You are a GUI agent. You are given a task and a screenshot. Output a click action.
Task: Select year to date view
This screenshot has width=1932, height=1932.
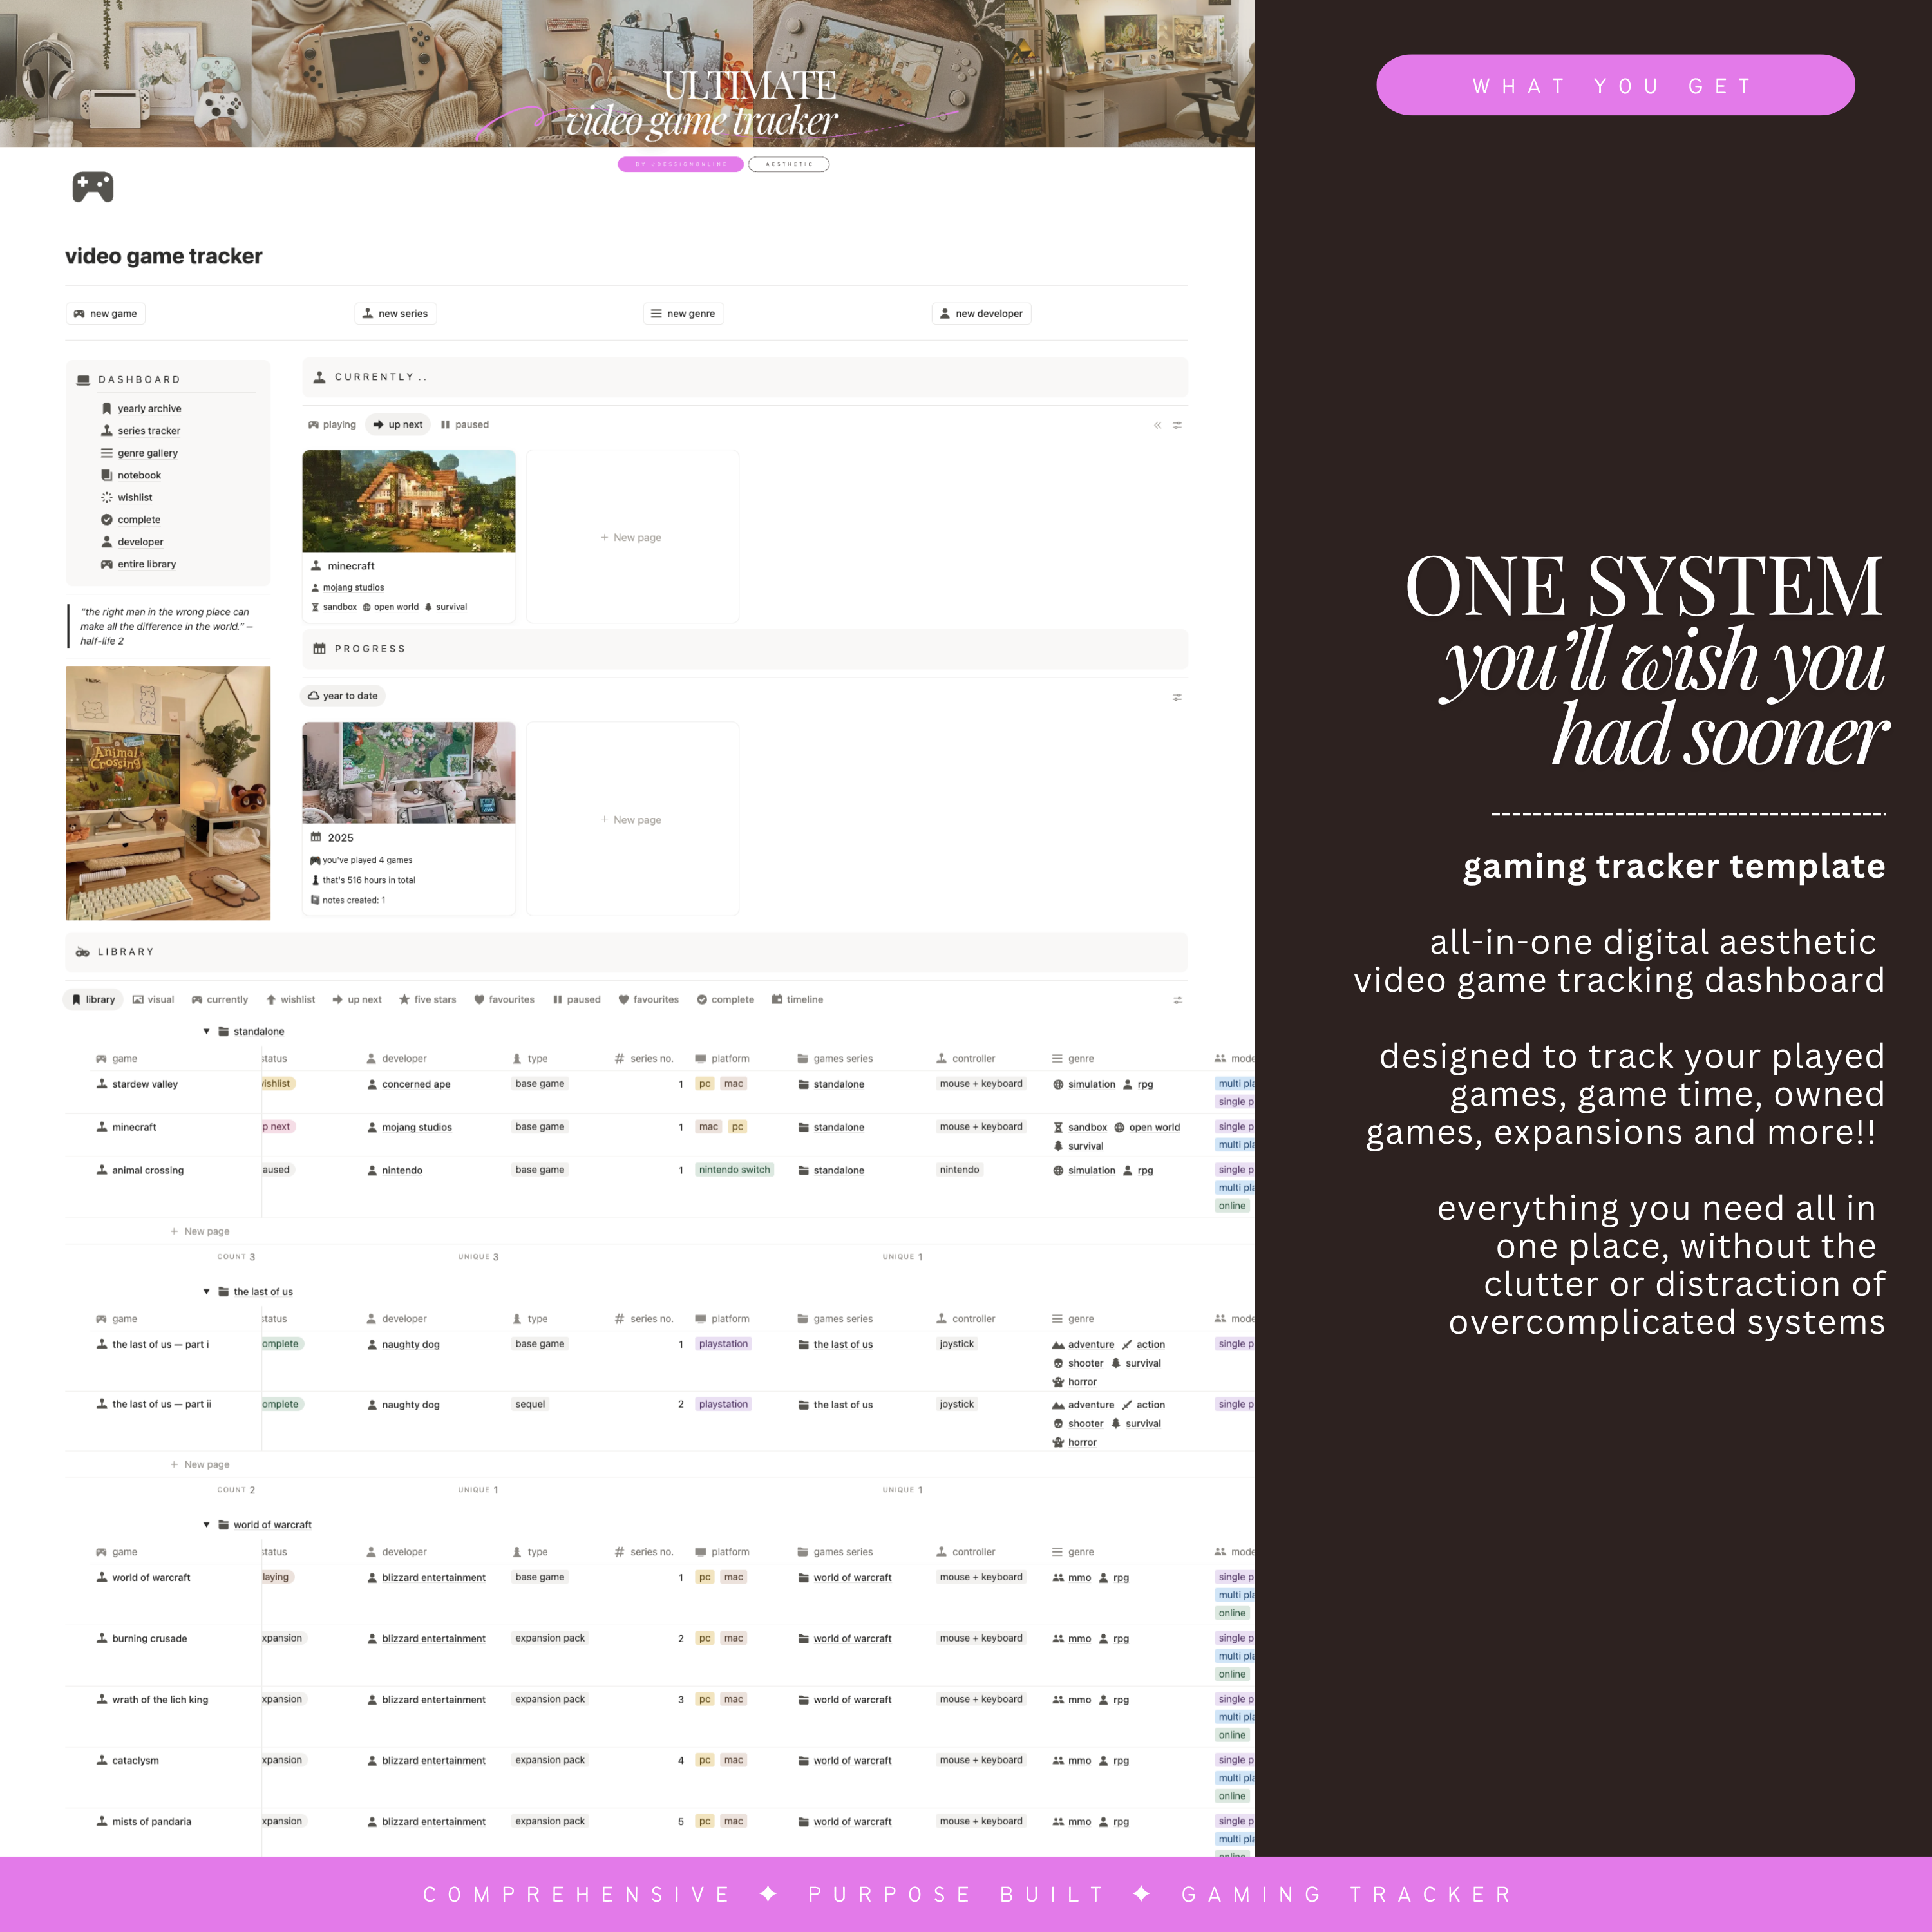343,696
